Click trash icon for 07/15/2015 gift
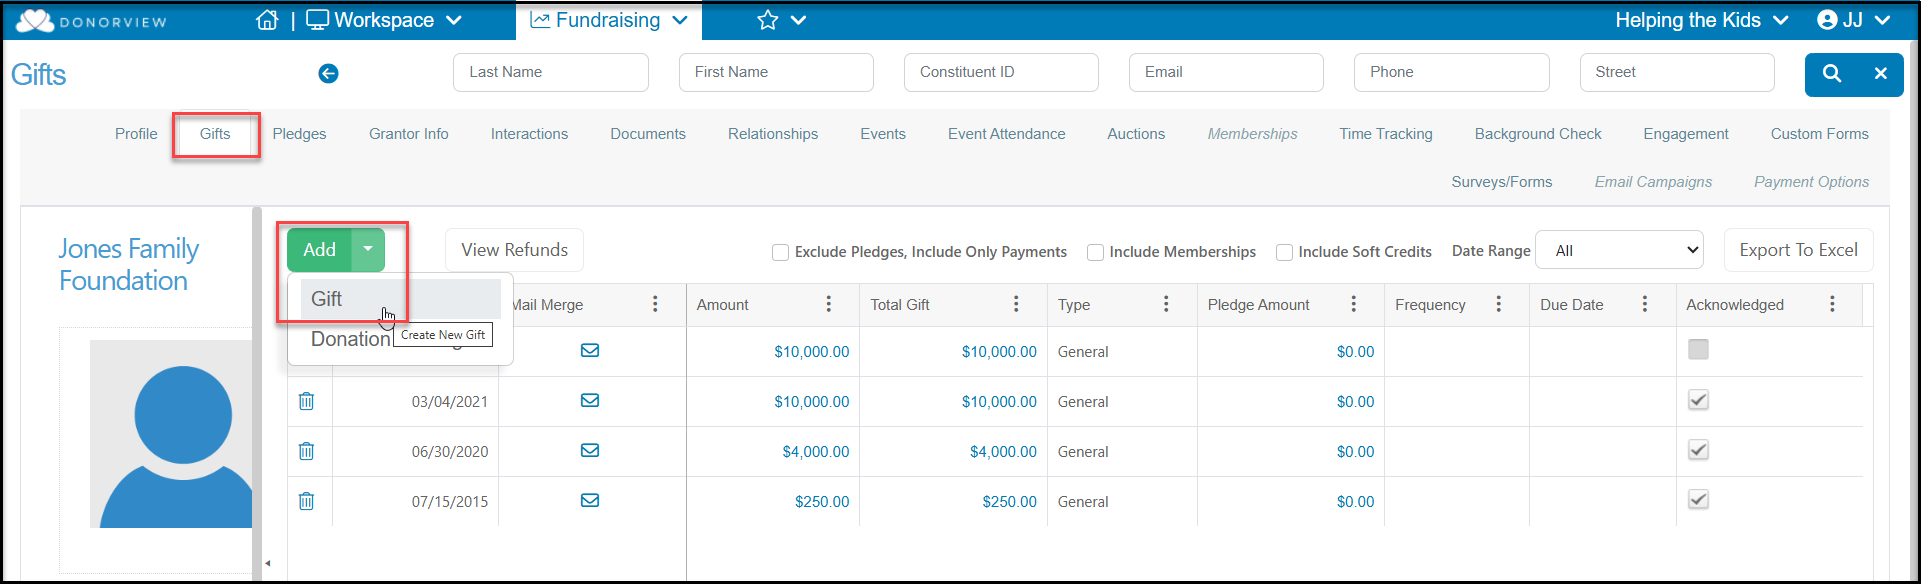The height and width of the screenshot is (584, 1921). click(x=306, y=501)
